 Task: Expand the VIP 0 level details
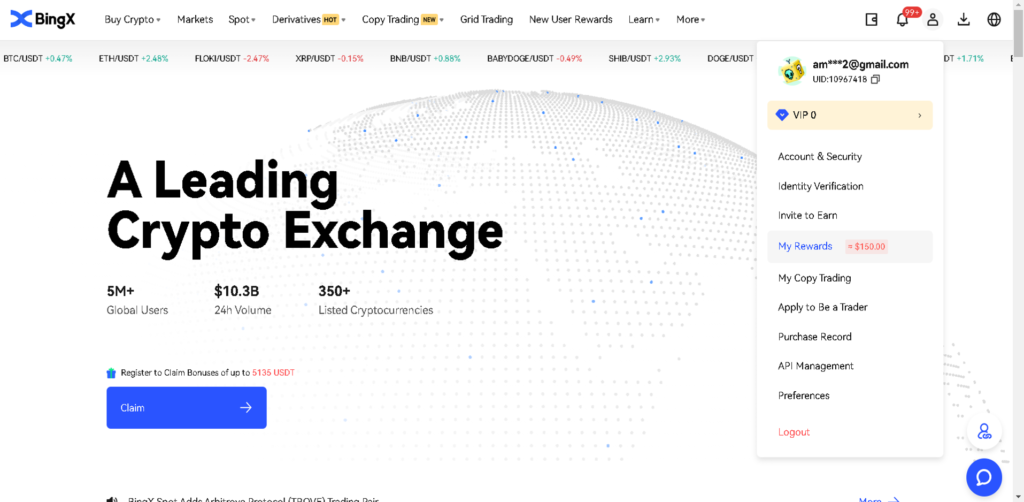[850, 115]
